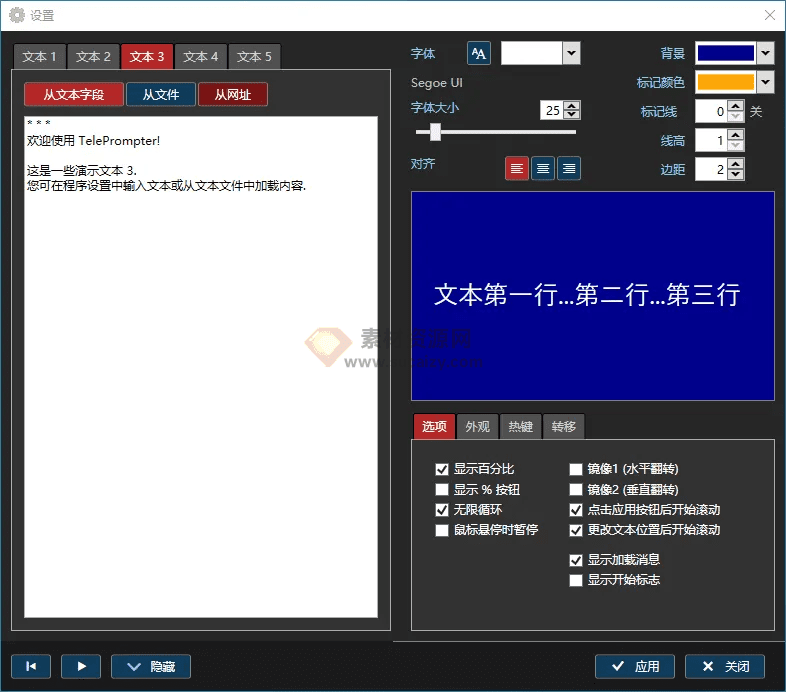
Task: Select center text alignment icon
Action: point(543,168)
